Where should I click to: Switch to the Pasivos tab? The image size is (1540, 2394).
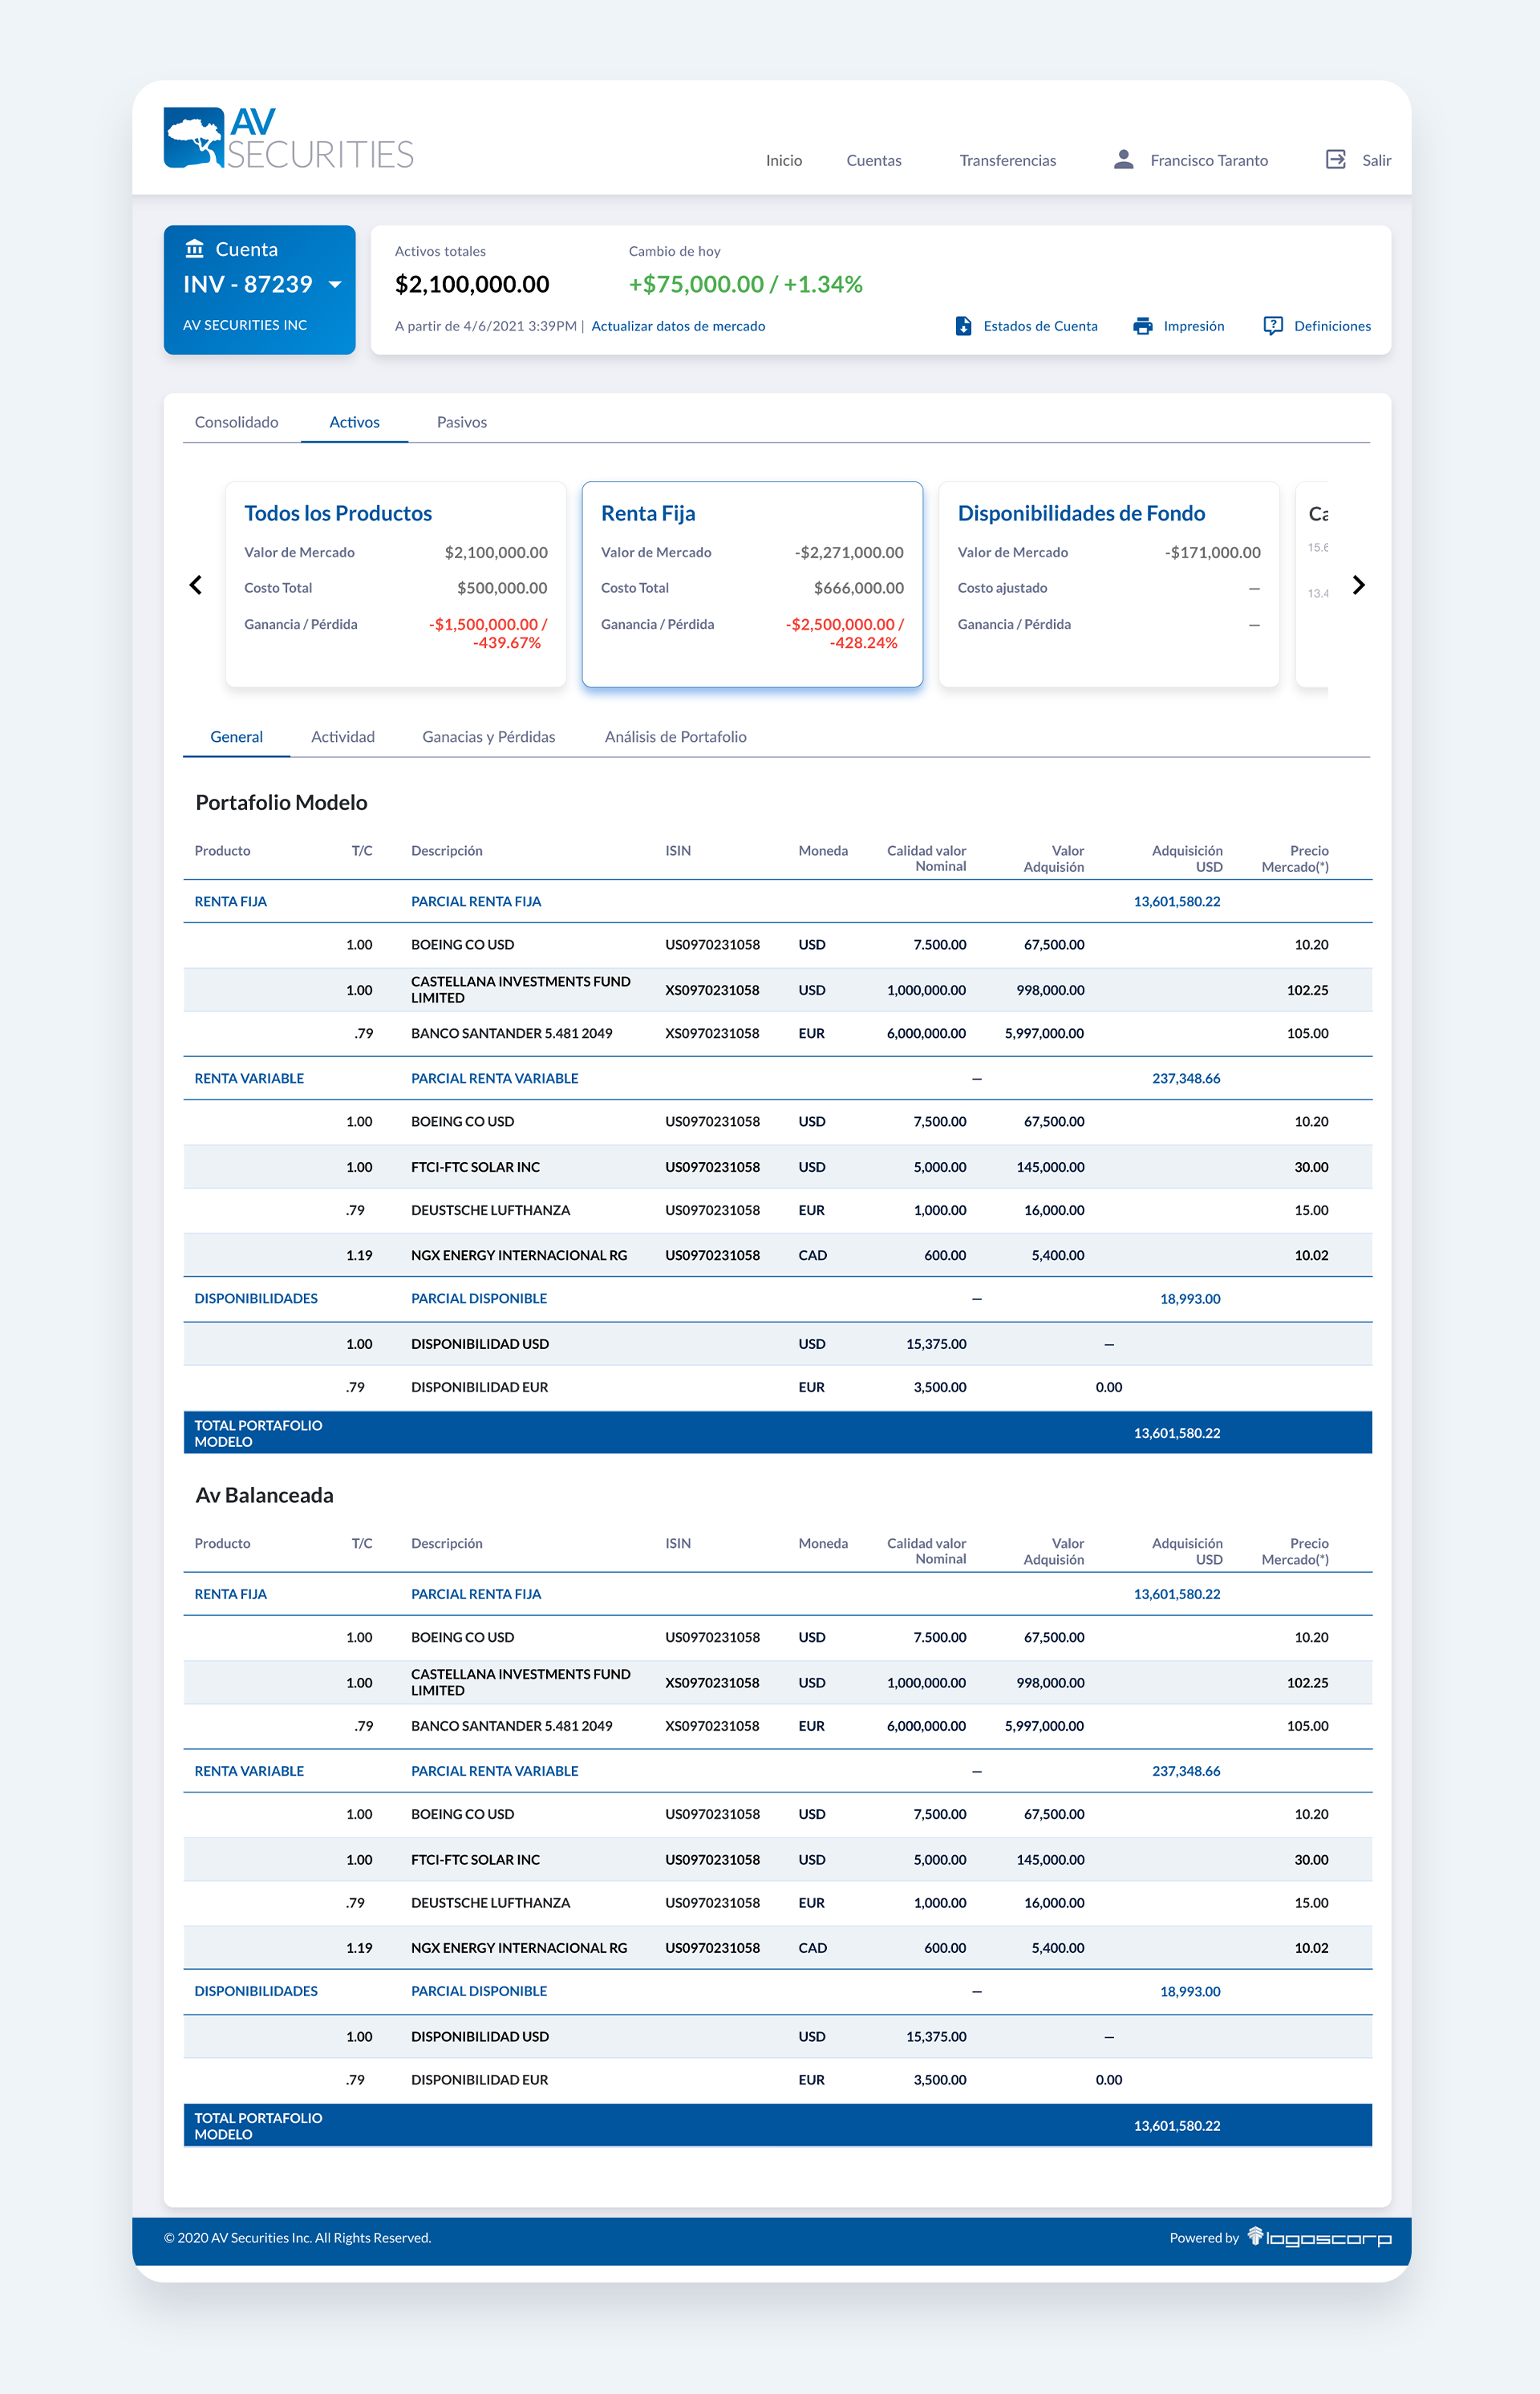point(461,422)
